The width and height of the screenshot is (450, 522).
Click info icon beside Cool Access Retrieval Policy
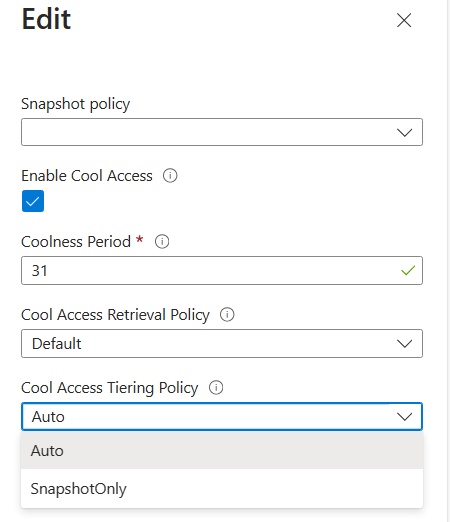tap(227, 314)
